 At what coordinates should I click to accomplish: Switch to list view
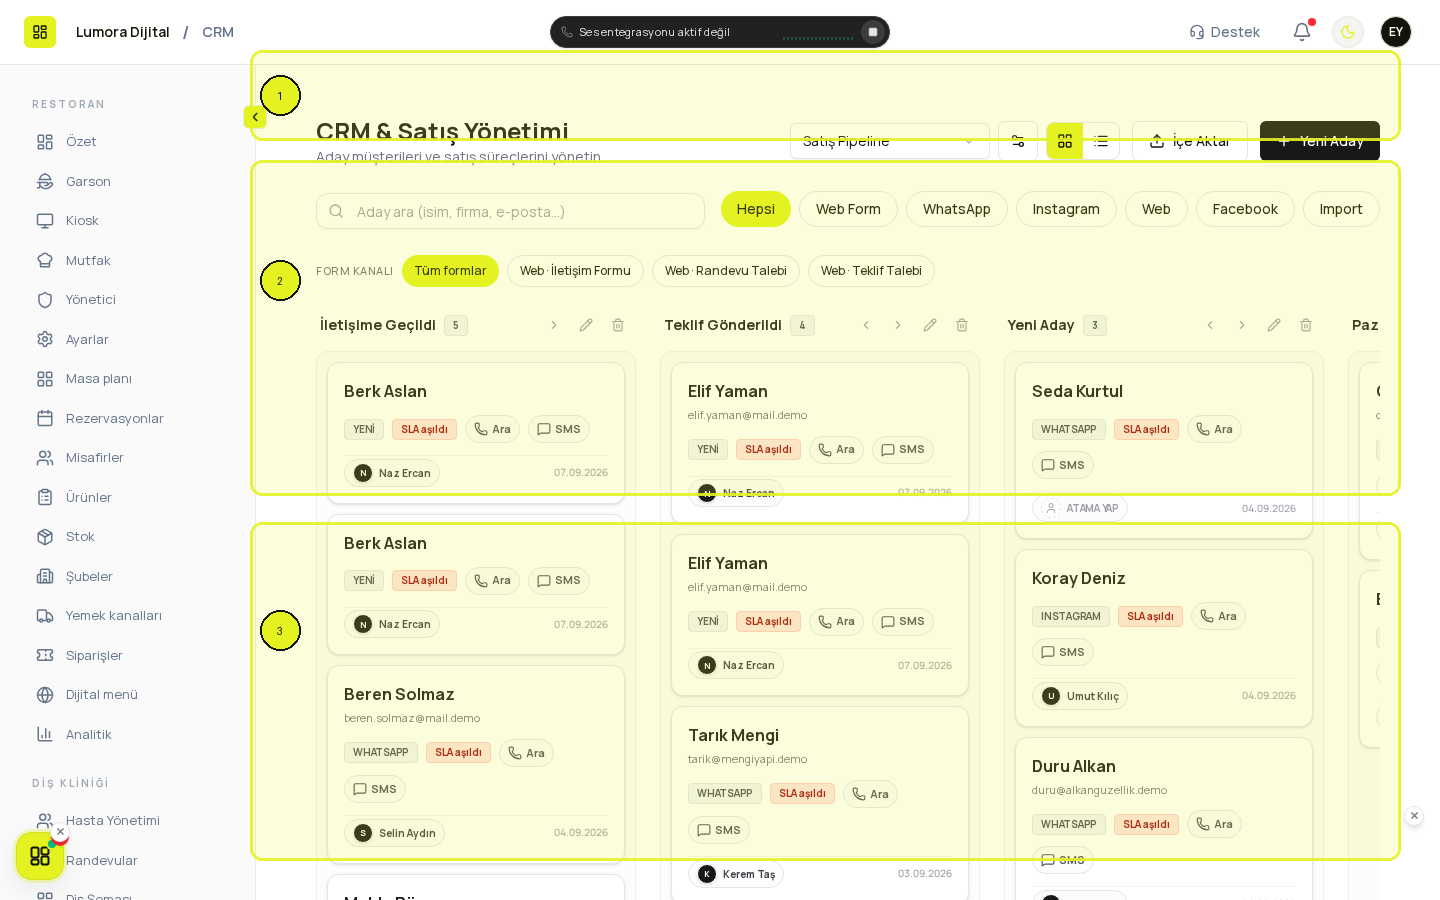pos(1101,141)
